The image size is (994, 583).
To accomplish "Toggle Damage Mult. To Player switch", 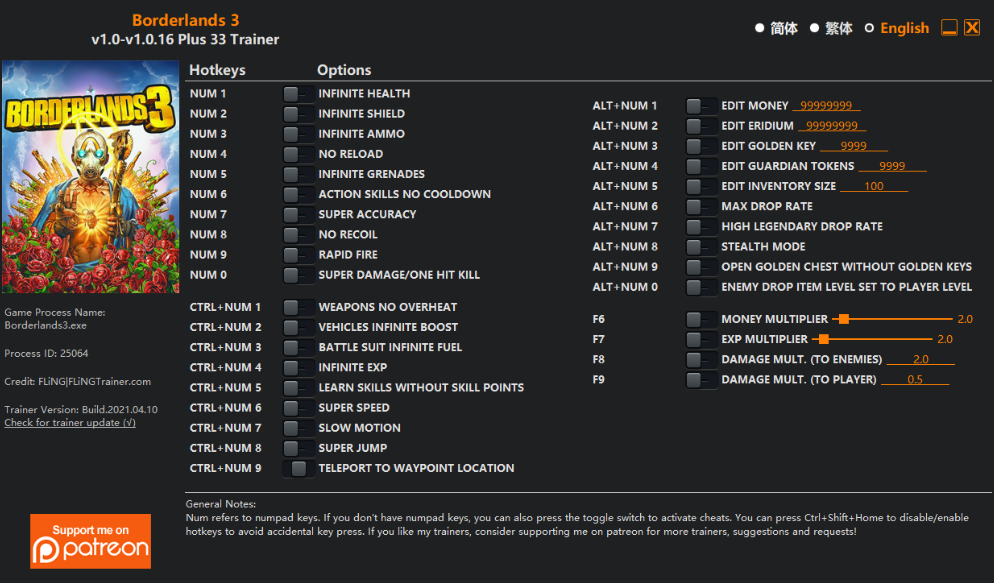I will (x=701, y=380).
